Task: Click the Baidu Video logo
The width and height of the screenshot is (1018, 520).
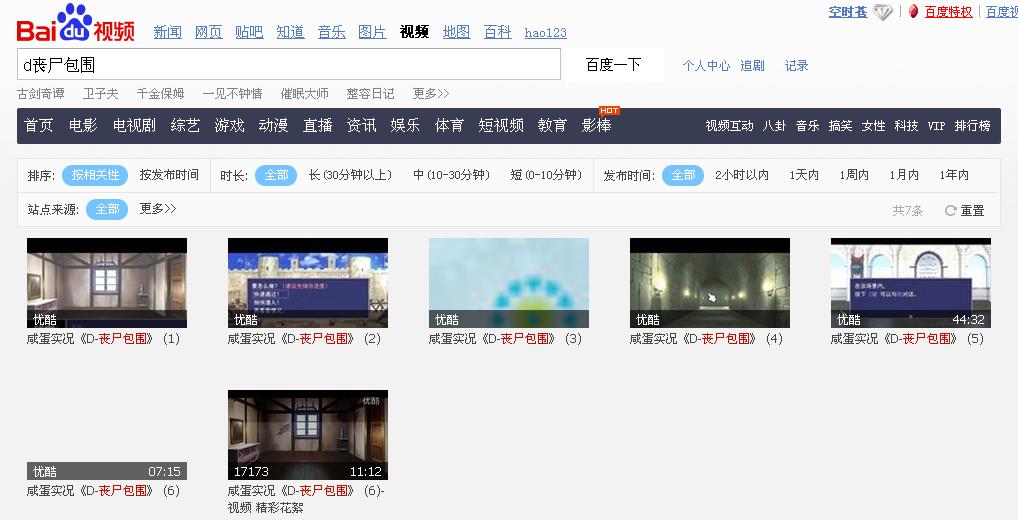Action: tap(75, 23)
